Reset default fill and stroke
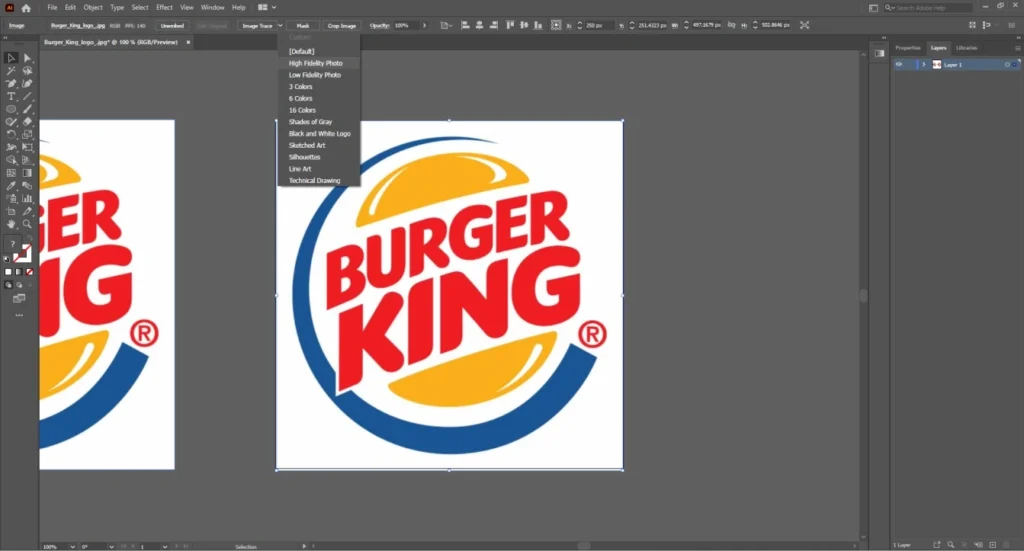This screenshot has height=551, width=1024. 7,259
